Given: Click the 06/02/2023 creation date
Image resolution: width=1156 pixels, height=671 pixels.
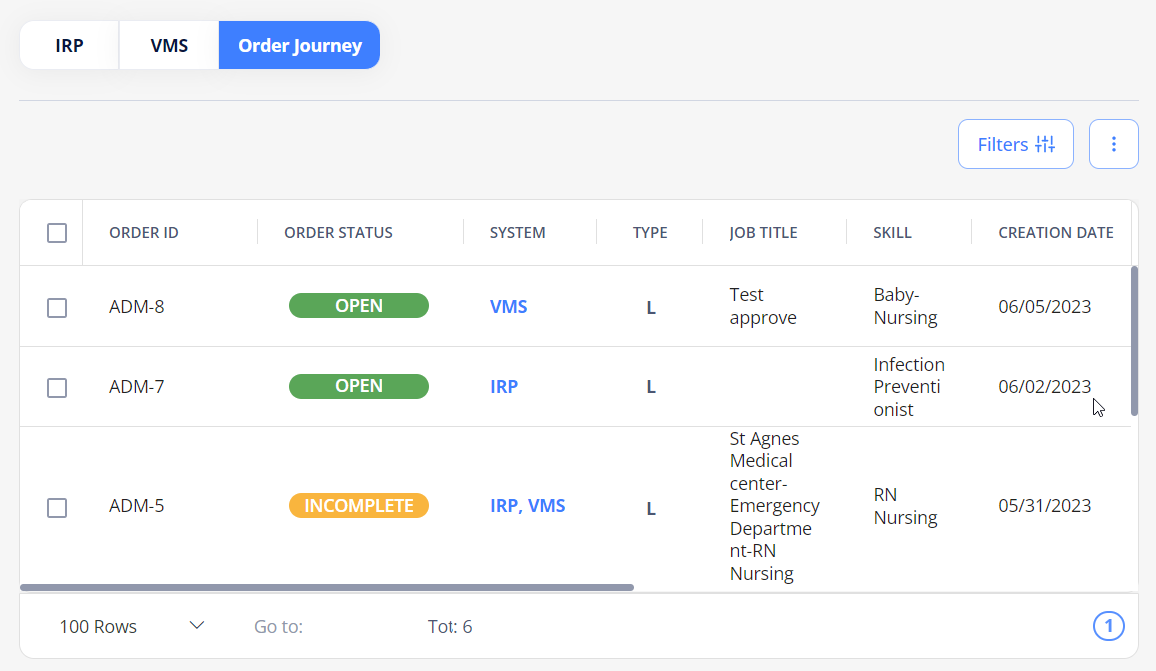Looking at the screenshot, I should pos(1045,387).
